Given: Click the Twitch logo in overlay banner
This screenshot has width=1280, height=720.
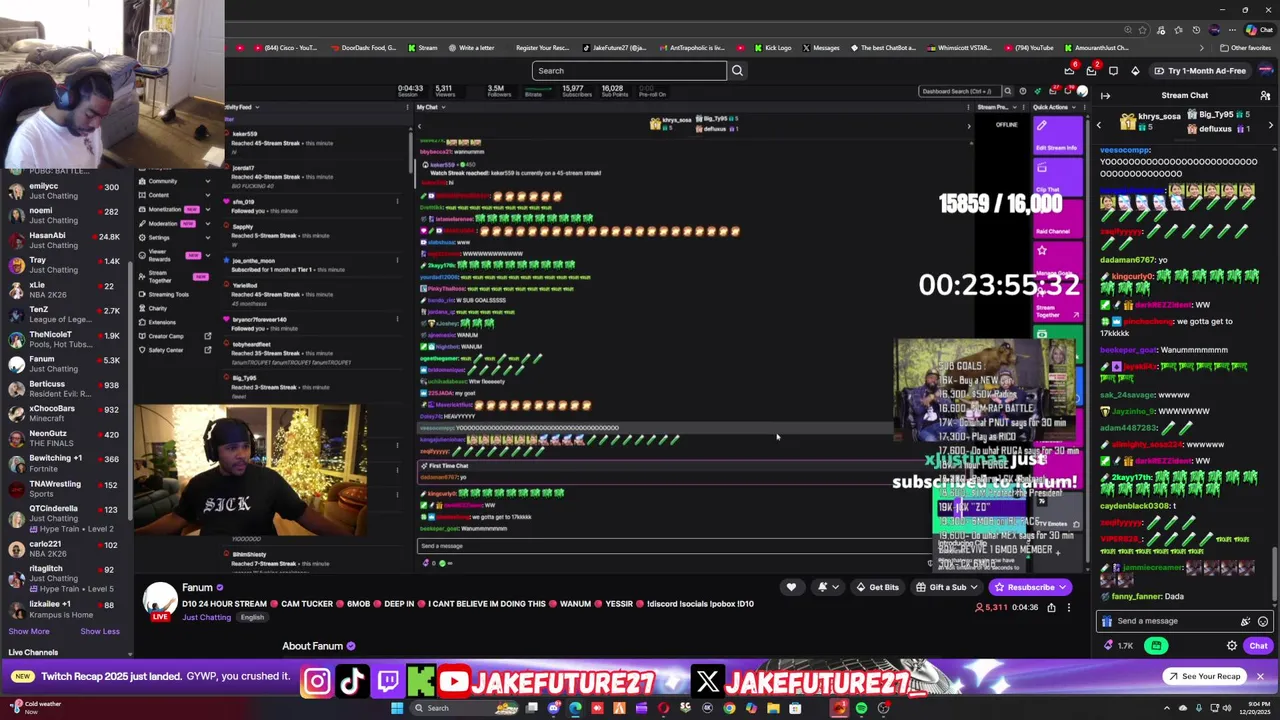Looking at the screenshot, I should 388,682.
